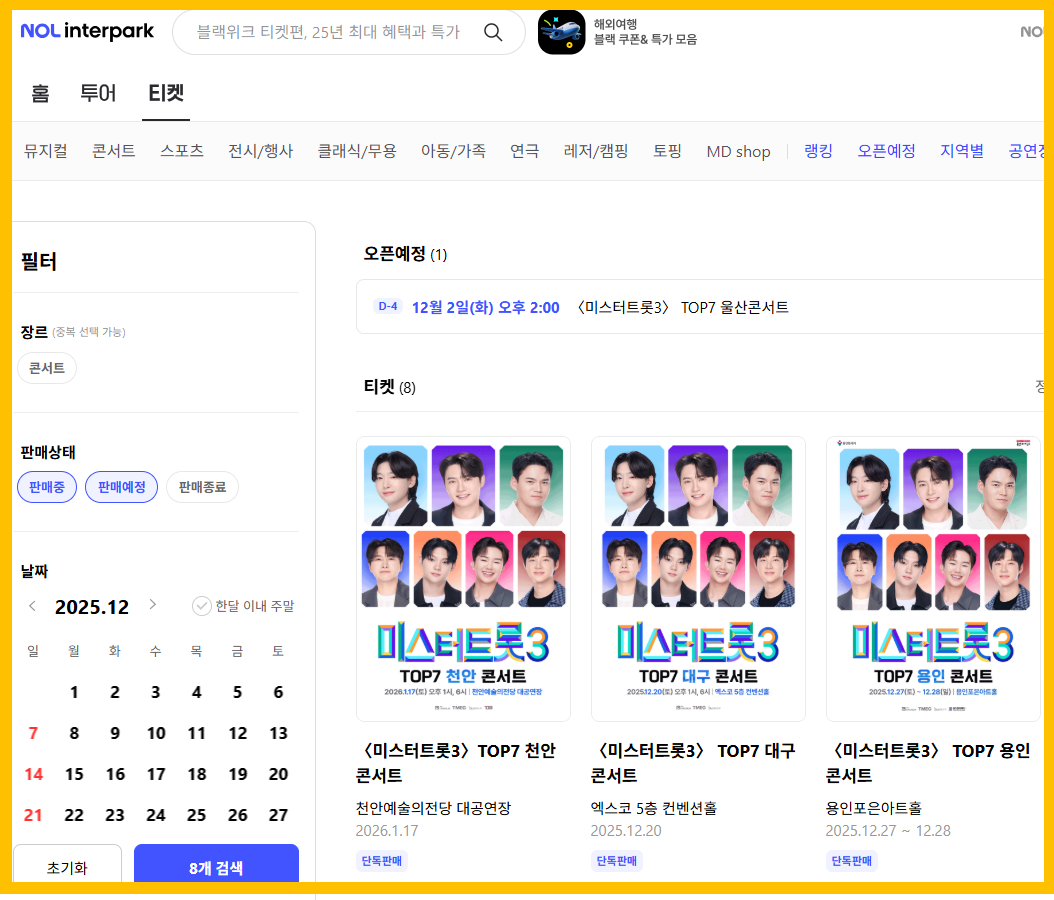This screenshot has width=1054, height=900.
Task: Select the 티켓 tab
Action: pyautogui.click(x=166, y=93)
